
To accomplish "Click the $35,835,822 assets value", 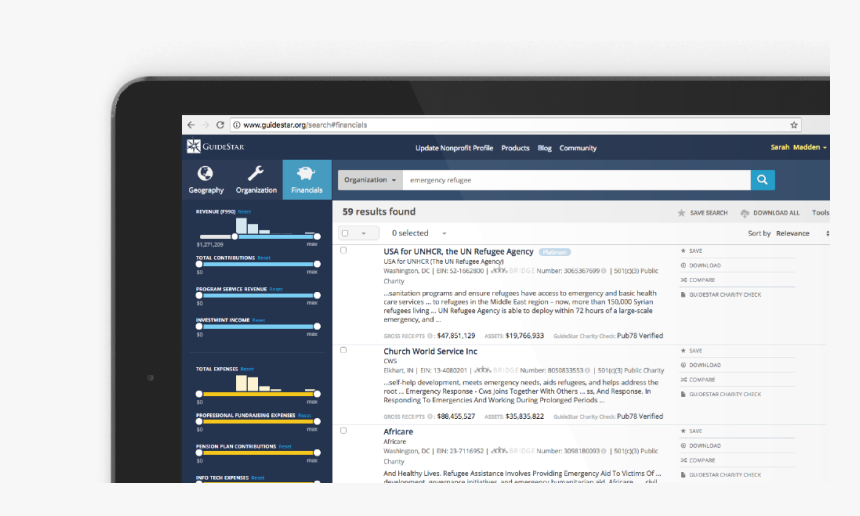I will [x=525, y=416].
